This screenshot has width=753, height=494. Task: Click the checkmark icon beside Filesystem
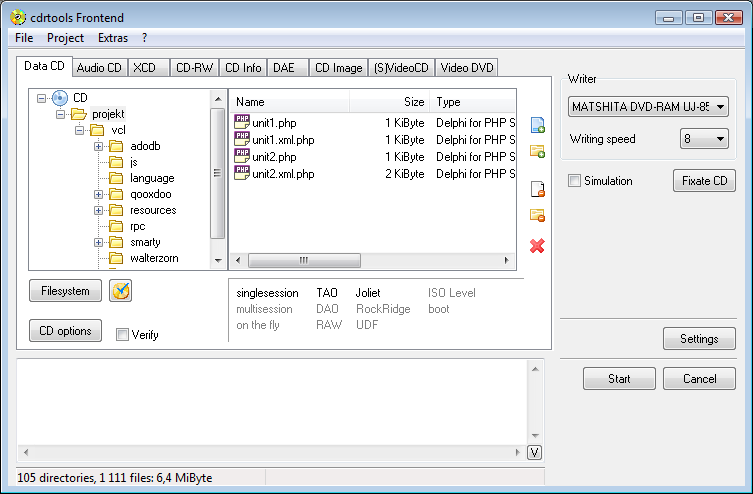point(121,291)
